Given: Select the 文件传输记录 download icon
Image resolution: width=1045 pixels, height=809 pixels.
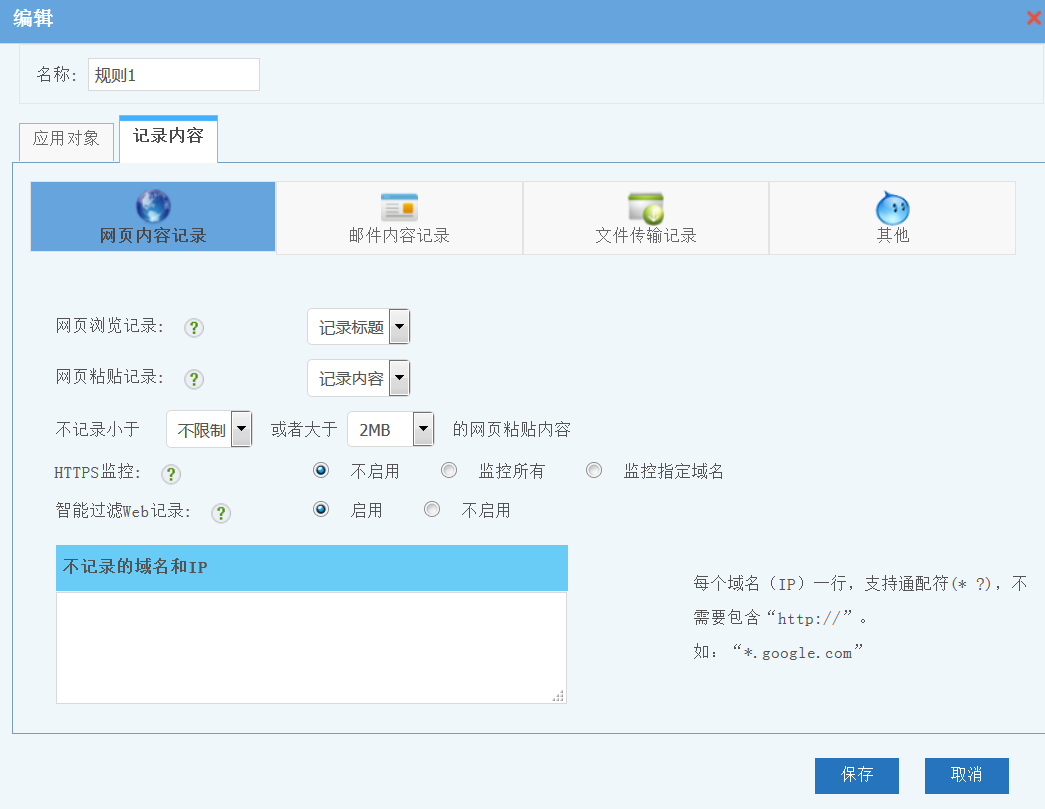Looking at the screenshot, I should tap(646, 207).
